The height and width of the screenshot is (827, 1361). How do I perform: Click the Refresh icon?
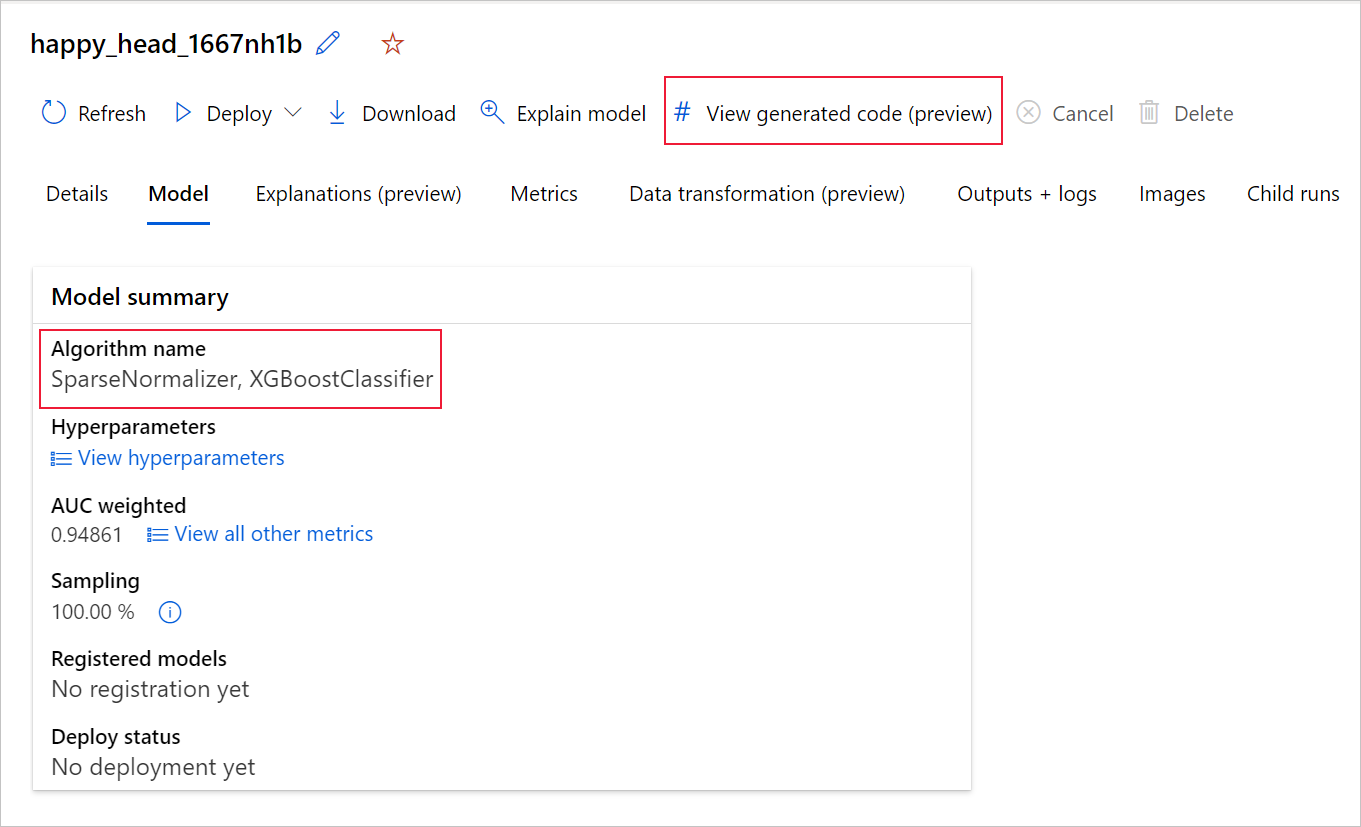(52, 113)
